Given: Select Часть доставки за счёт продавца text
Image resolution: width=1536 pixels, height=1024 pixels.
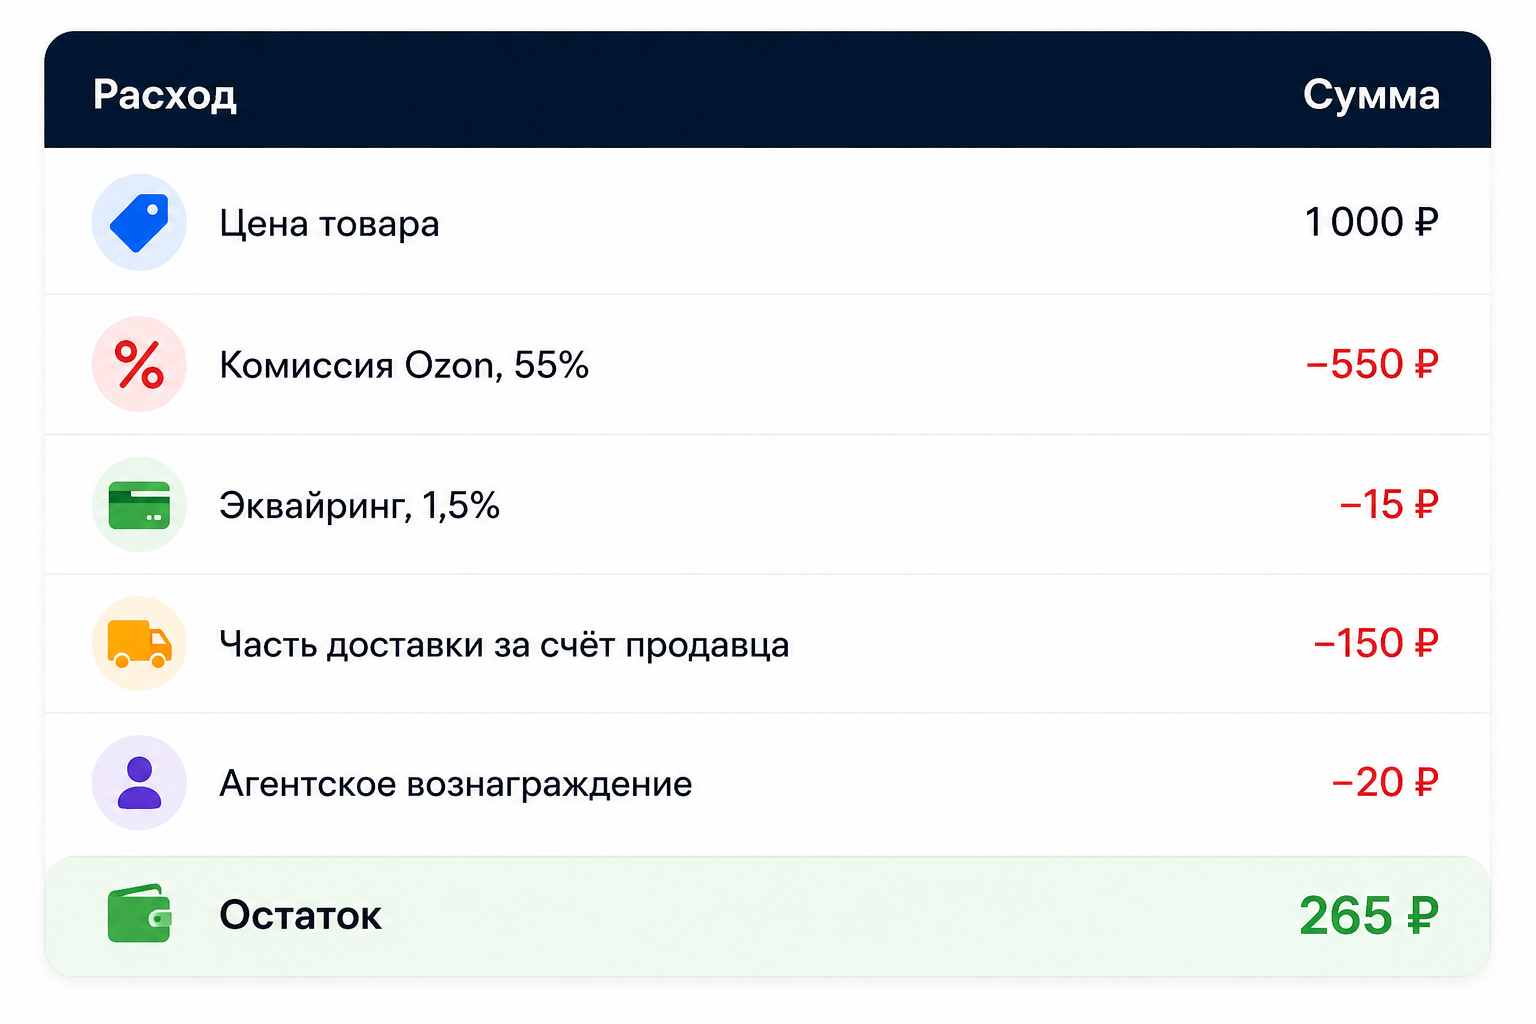Looking at the screenshot, I should 504,645.
